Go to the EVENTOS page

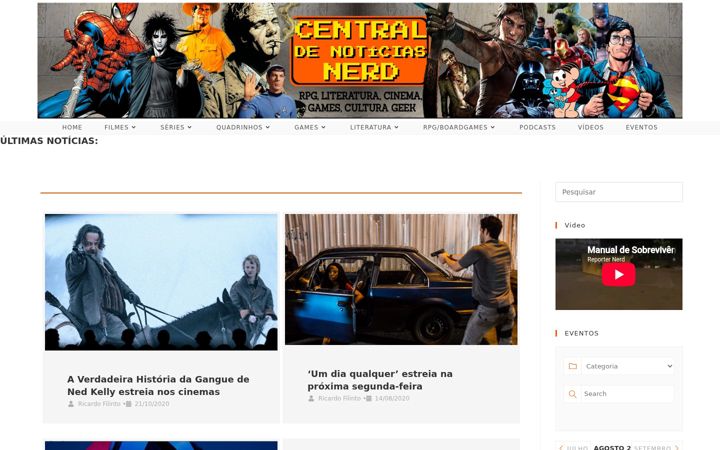[x=641, y=127]
